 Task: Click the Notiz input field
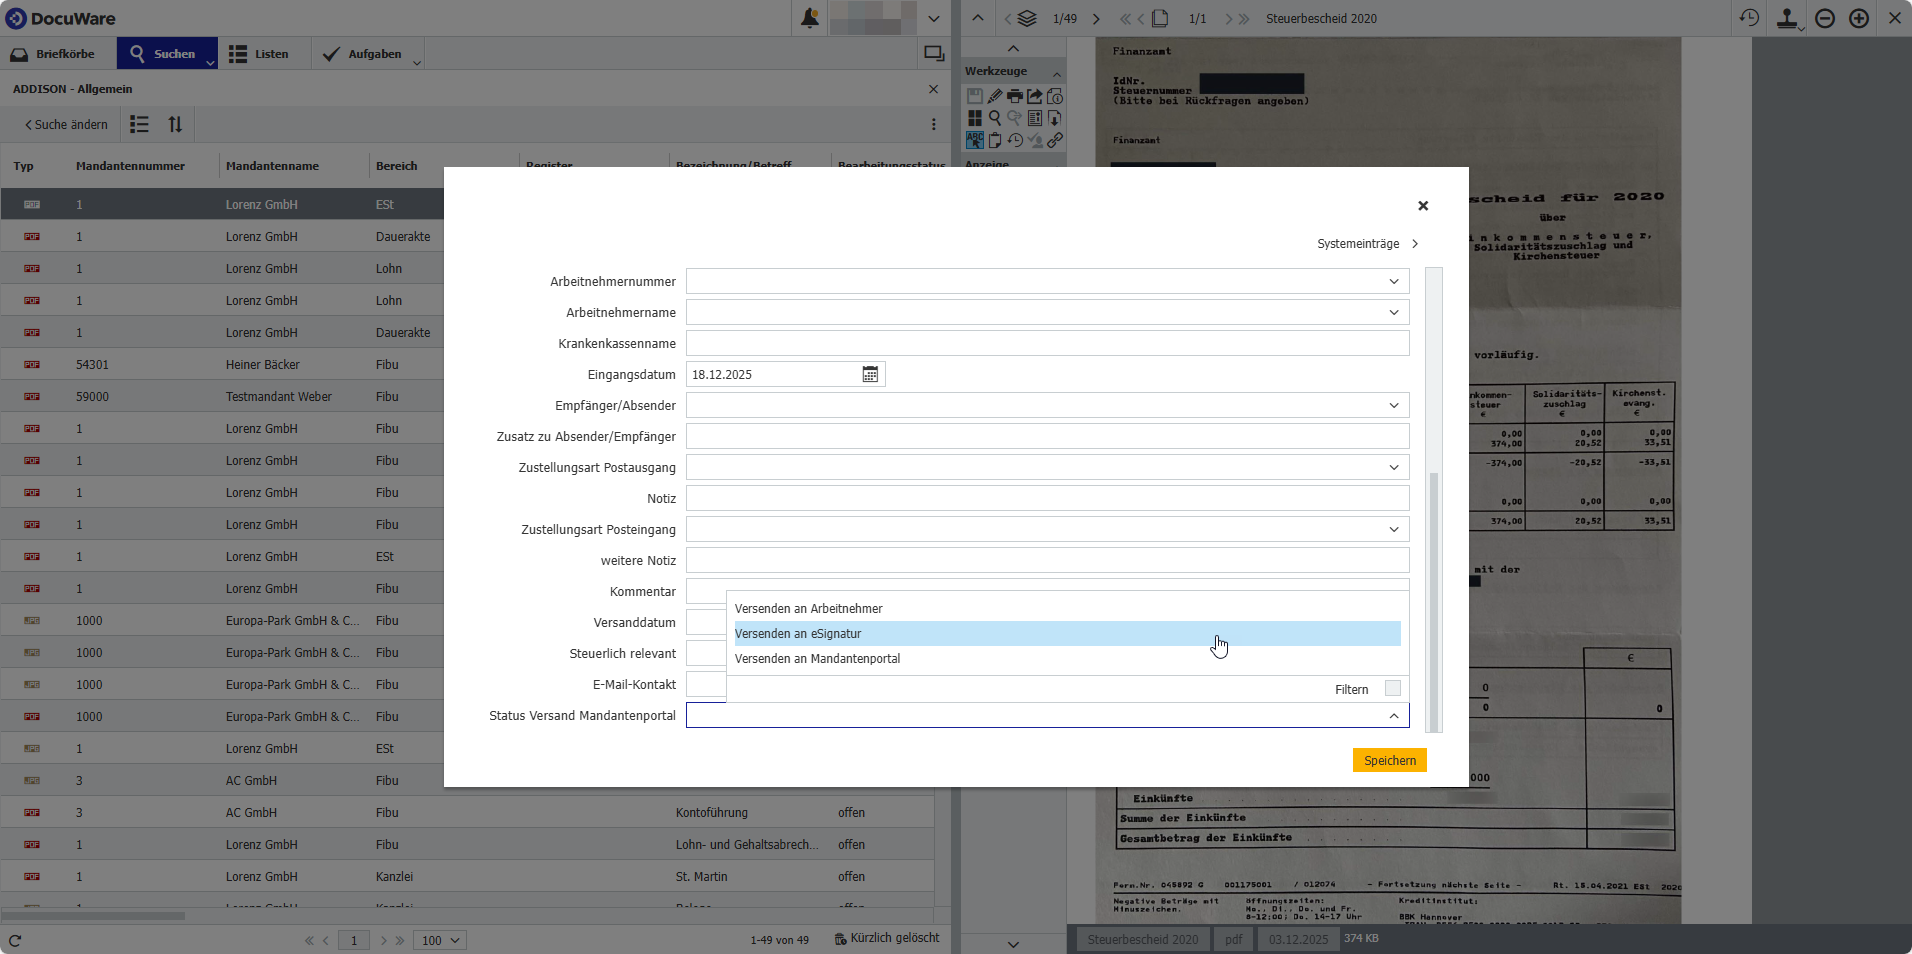1047,499
